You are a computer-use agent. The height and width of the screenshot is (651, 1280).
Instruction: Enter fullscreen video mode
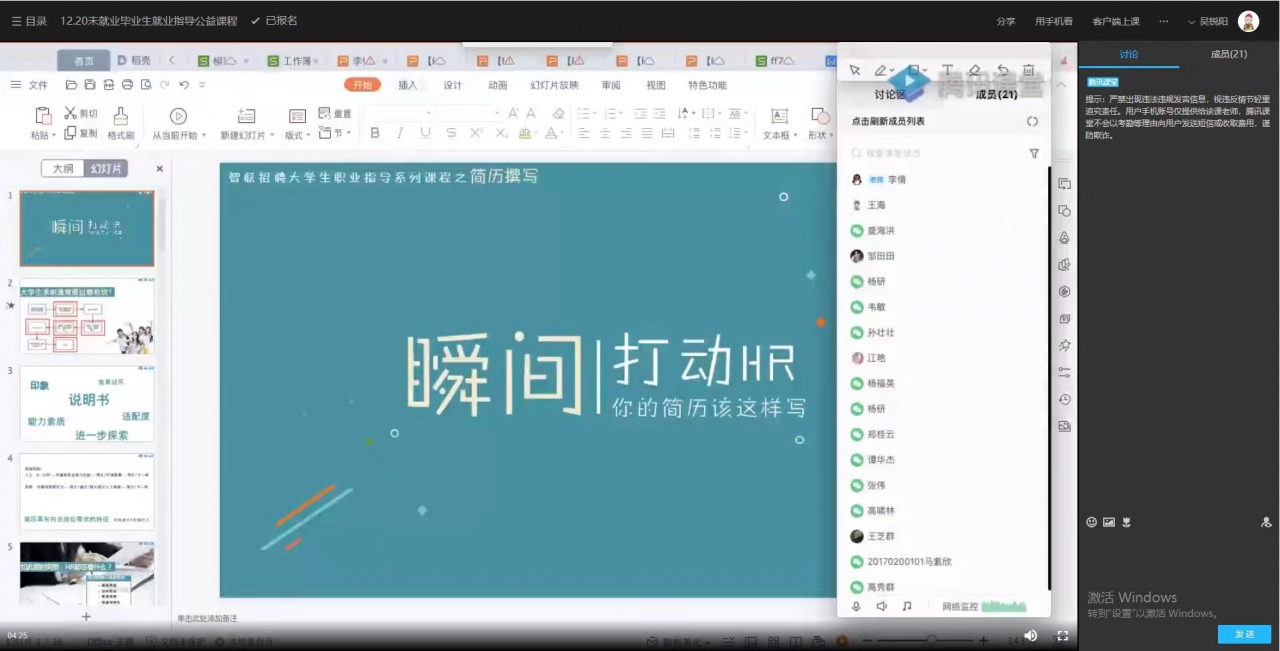(1062, 635)
